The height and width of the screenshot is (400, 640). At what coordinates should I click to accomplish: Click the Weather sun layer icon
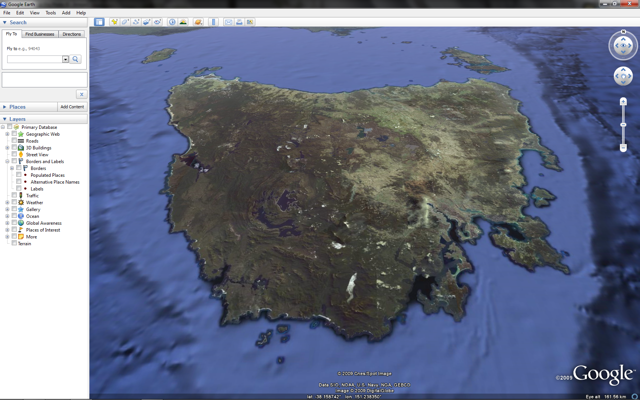(x=21, y=202)
